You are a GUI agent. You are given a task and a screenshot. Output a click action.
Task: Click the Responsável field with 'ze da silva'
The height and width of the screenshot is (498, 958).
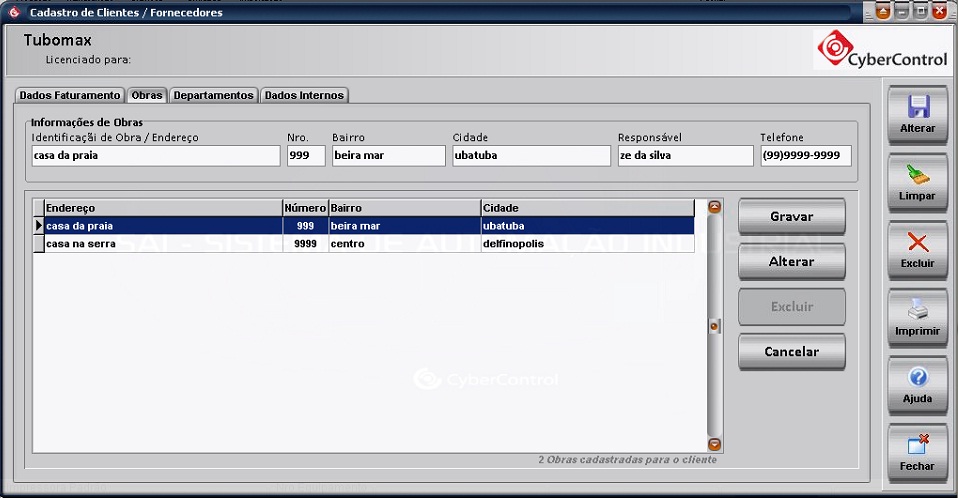click(684, 156)
